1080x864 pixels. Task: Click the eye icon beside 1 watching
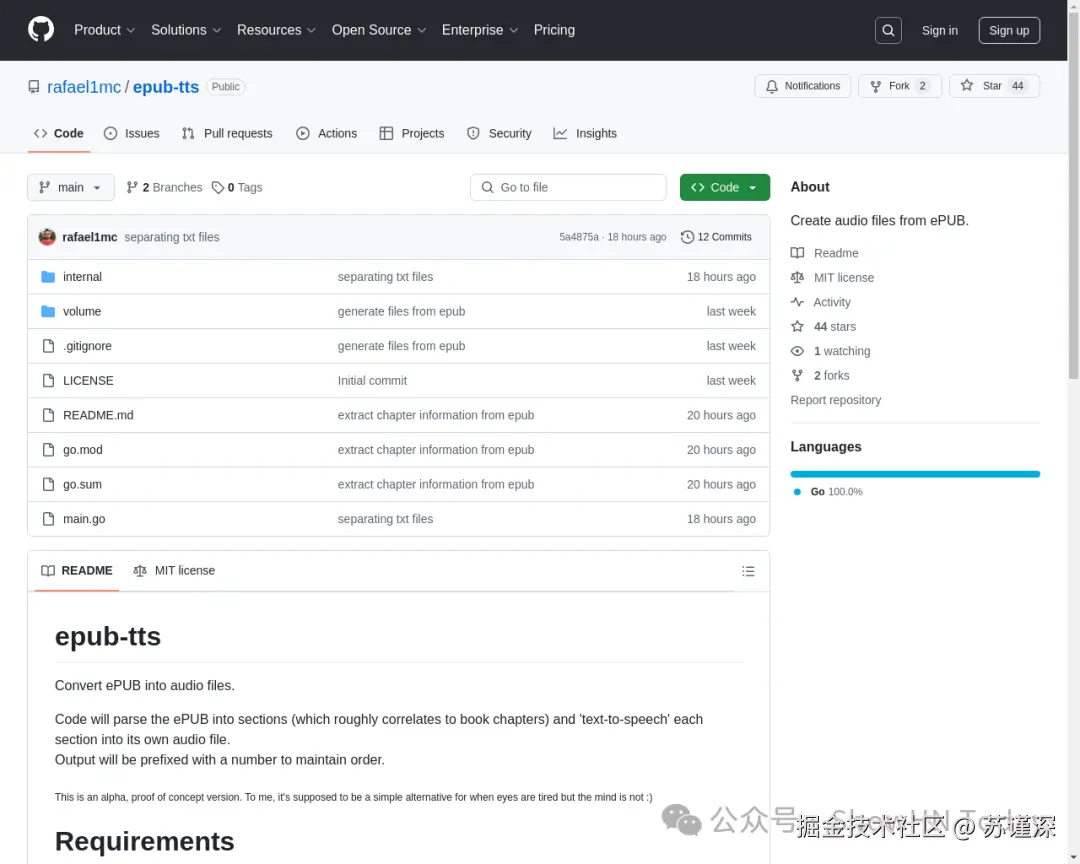pos(797,351)
